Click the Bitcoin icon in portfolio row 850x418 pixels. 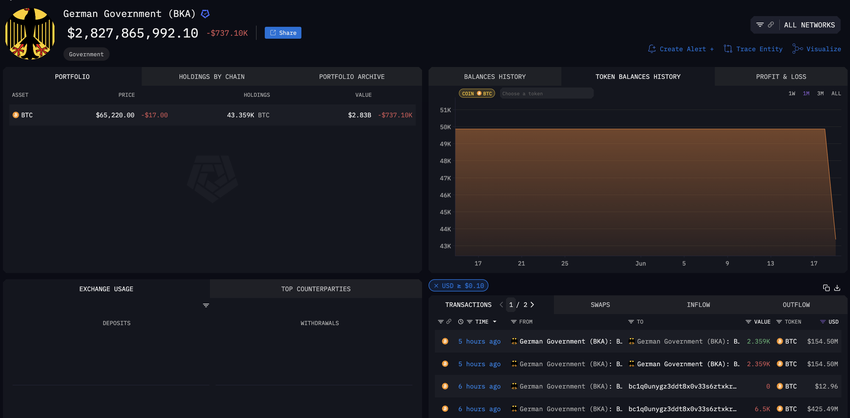(15, 115)
